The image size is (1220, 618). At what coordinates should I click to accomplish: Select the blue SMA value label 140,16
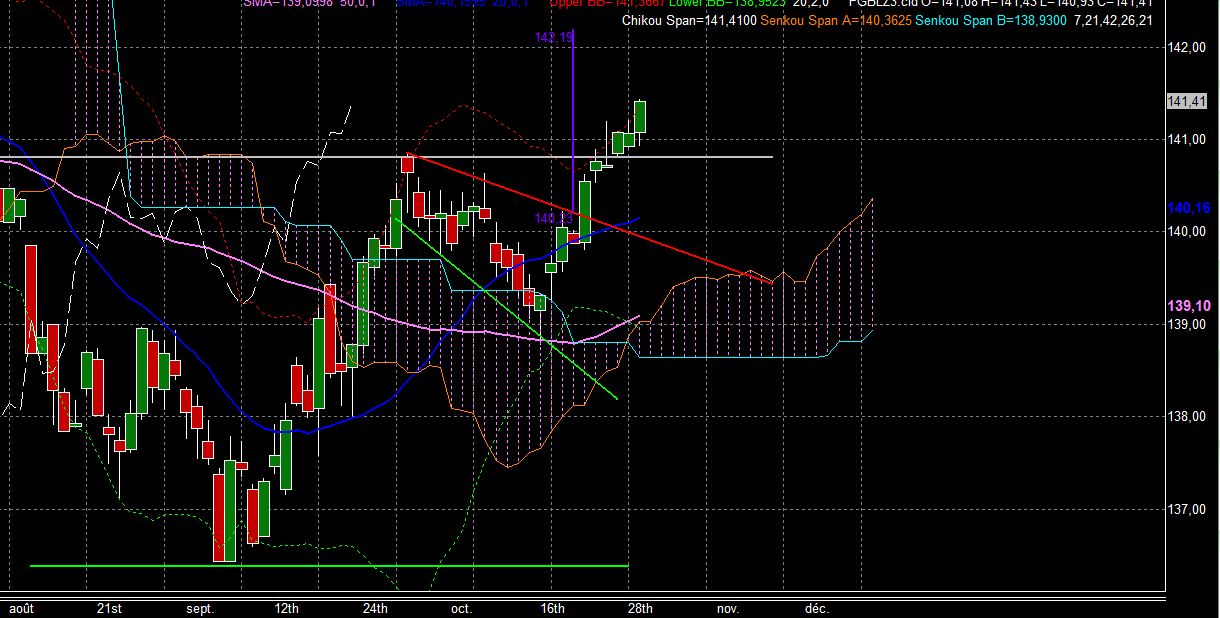coord(1189,208)
